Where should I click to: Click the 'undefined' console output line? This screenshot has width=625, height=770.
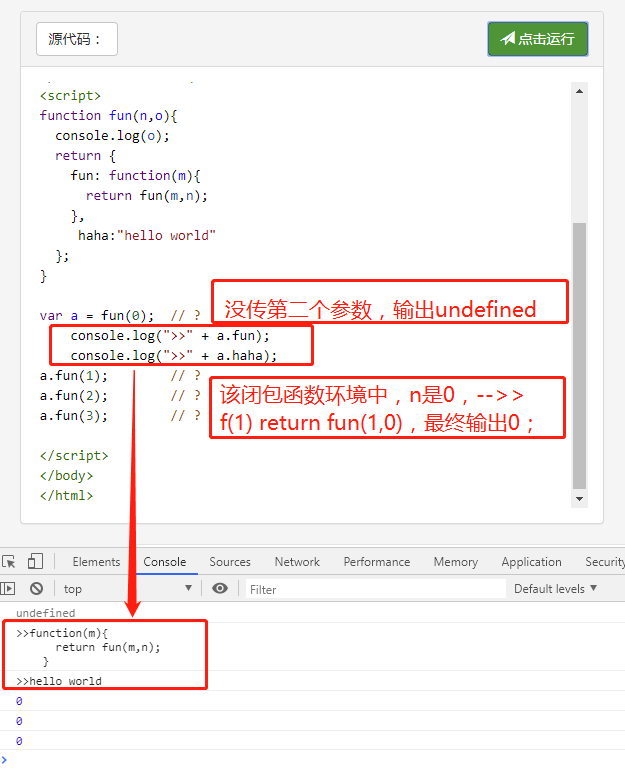[46, 613]
